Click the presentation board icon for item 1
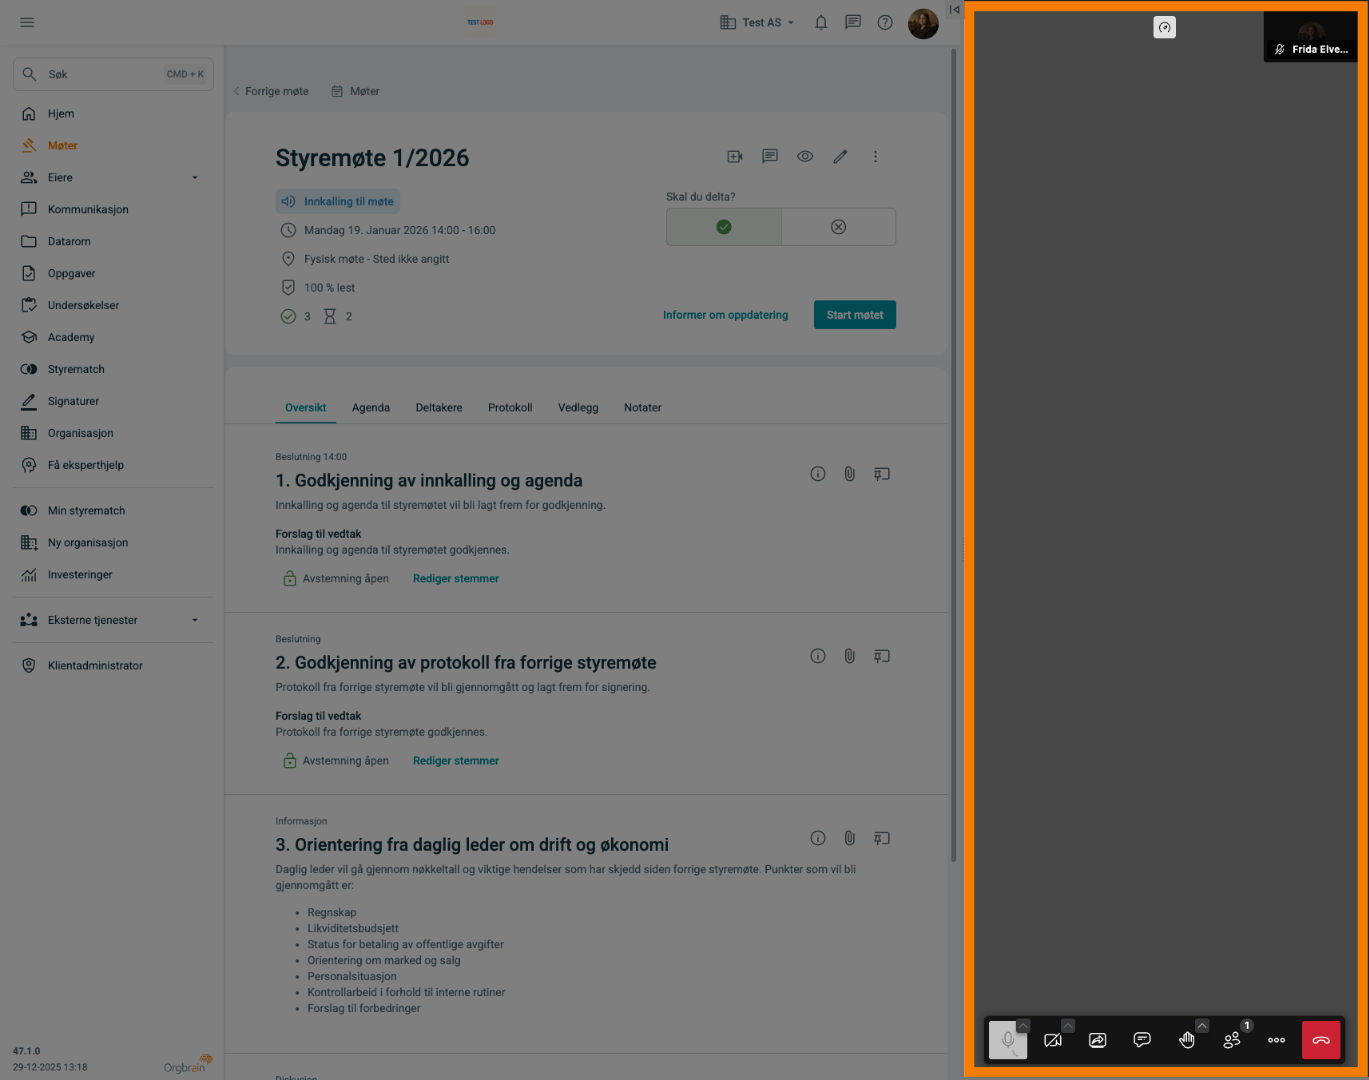The image size is (1369, 1080). coord(881,474)
